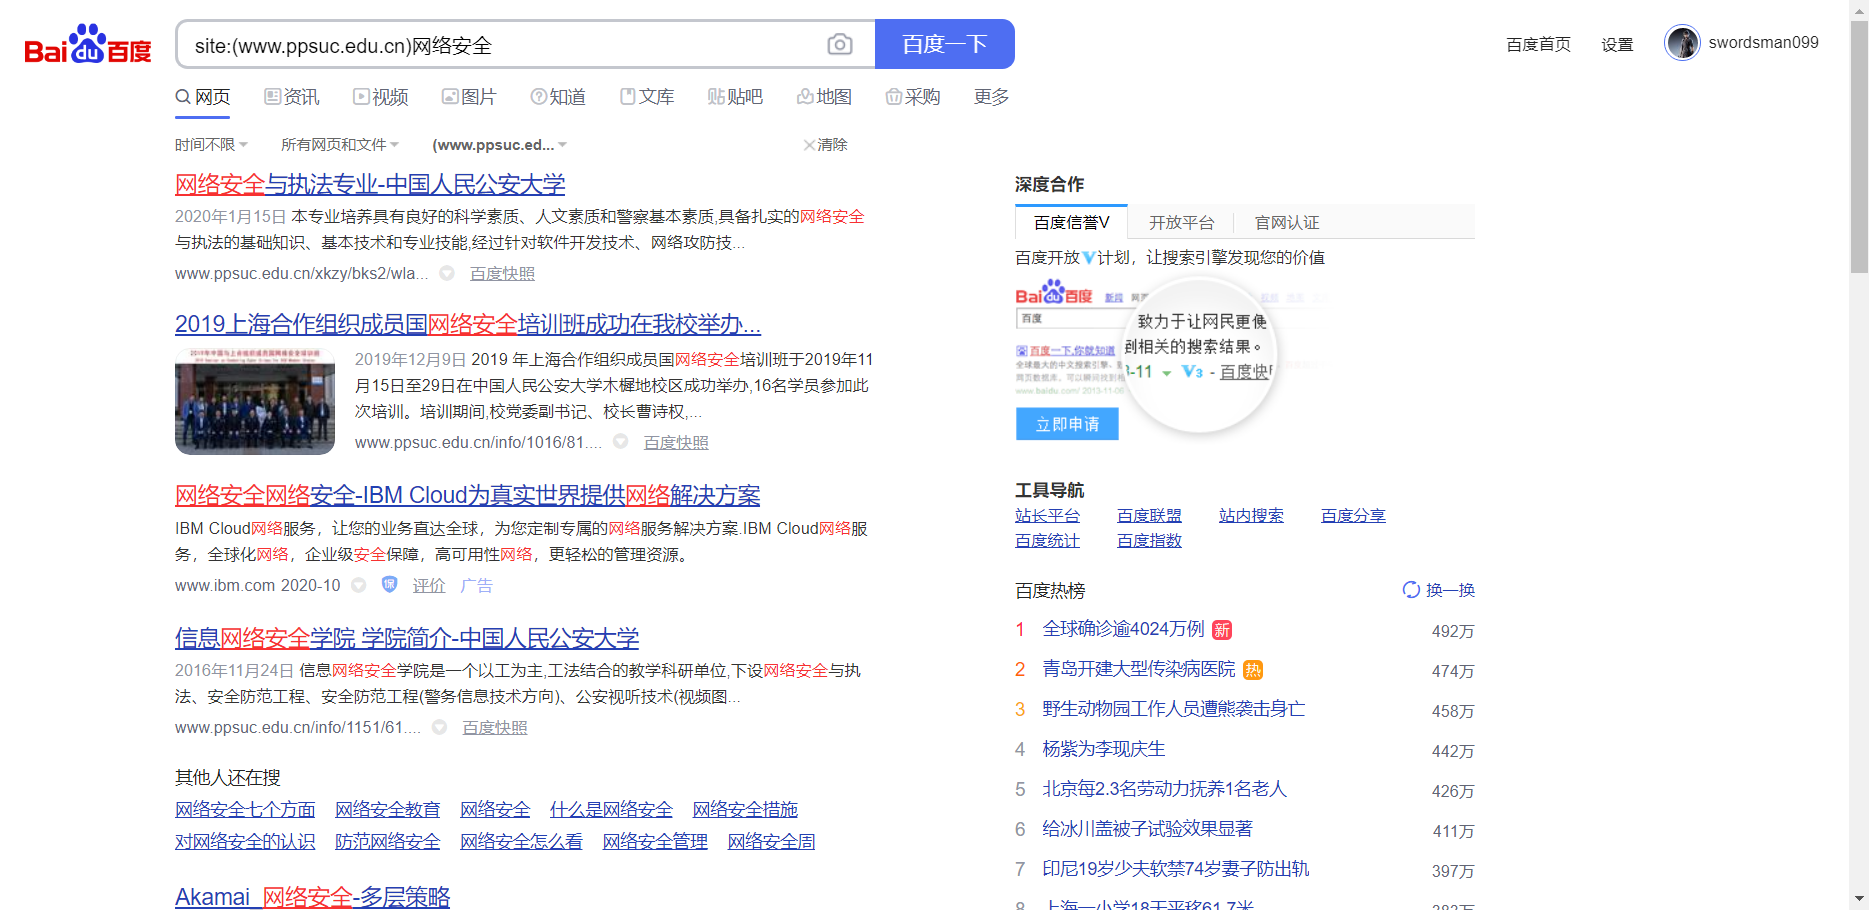
Task: Switch to the 地图 map tab
Action: click(824, 97)
